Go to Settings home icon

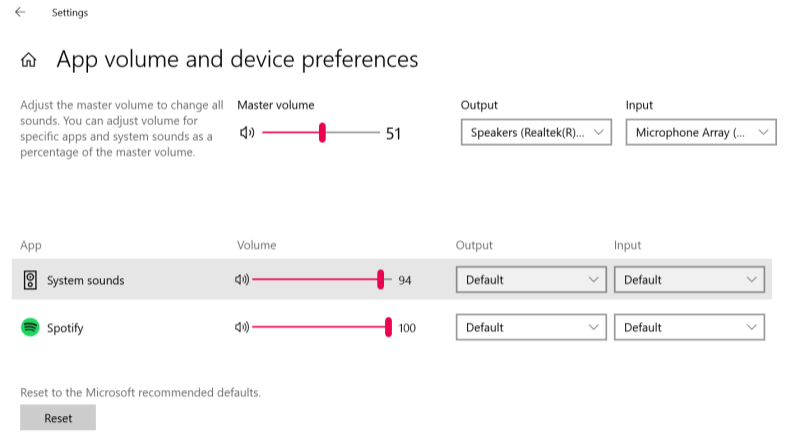pyautogui.click(x=29, y=60)
